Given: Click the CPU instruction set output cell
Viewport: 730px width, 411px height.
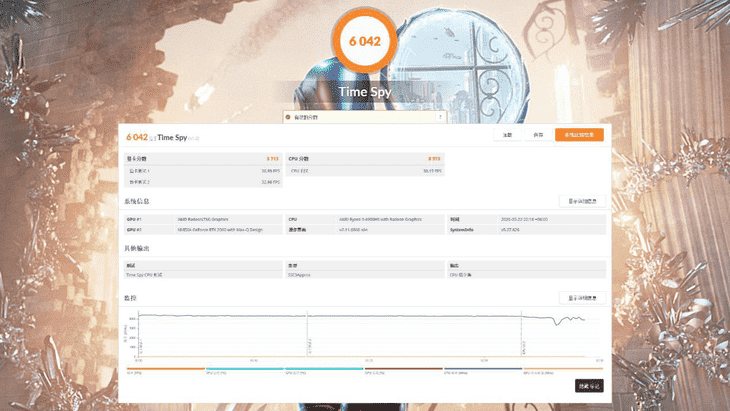Looking at the screenshot, I should pos(460,275).
